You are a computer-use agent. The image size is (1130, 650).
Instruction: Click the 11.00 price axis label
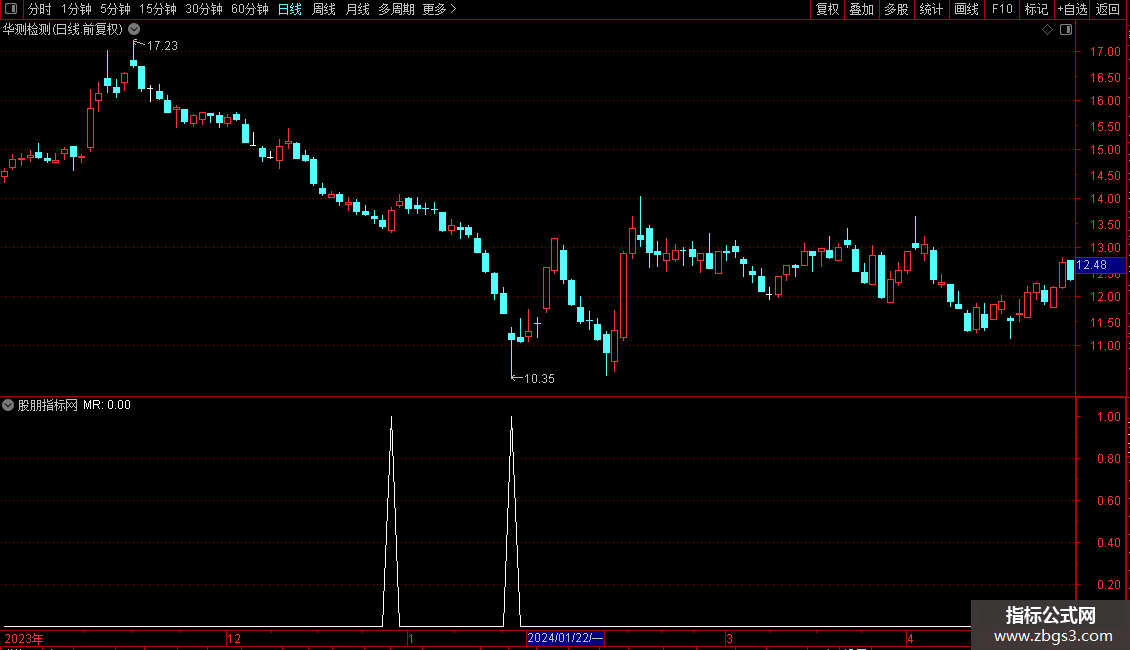[1105, 346]
